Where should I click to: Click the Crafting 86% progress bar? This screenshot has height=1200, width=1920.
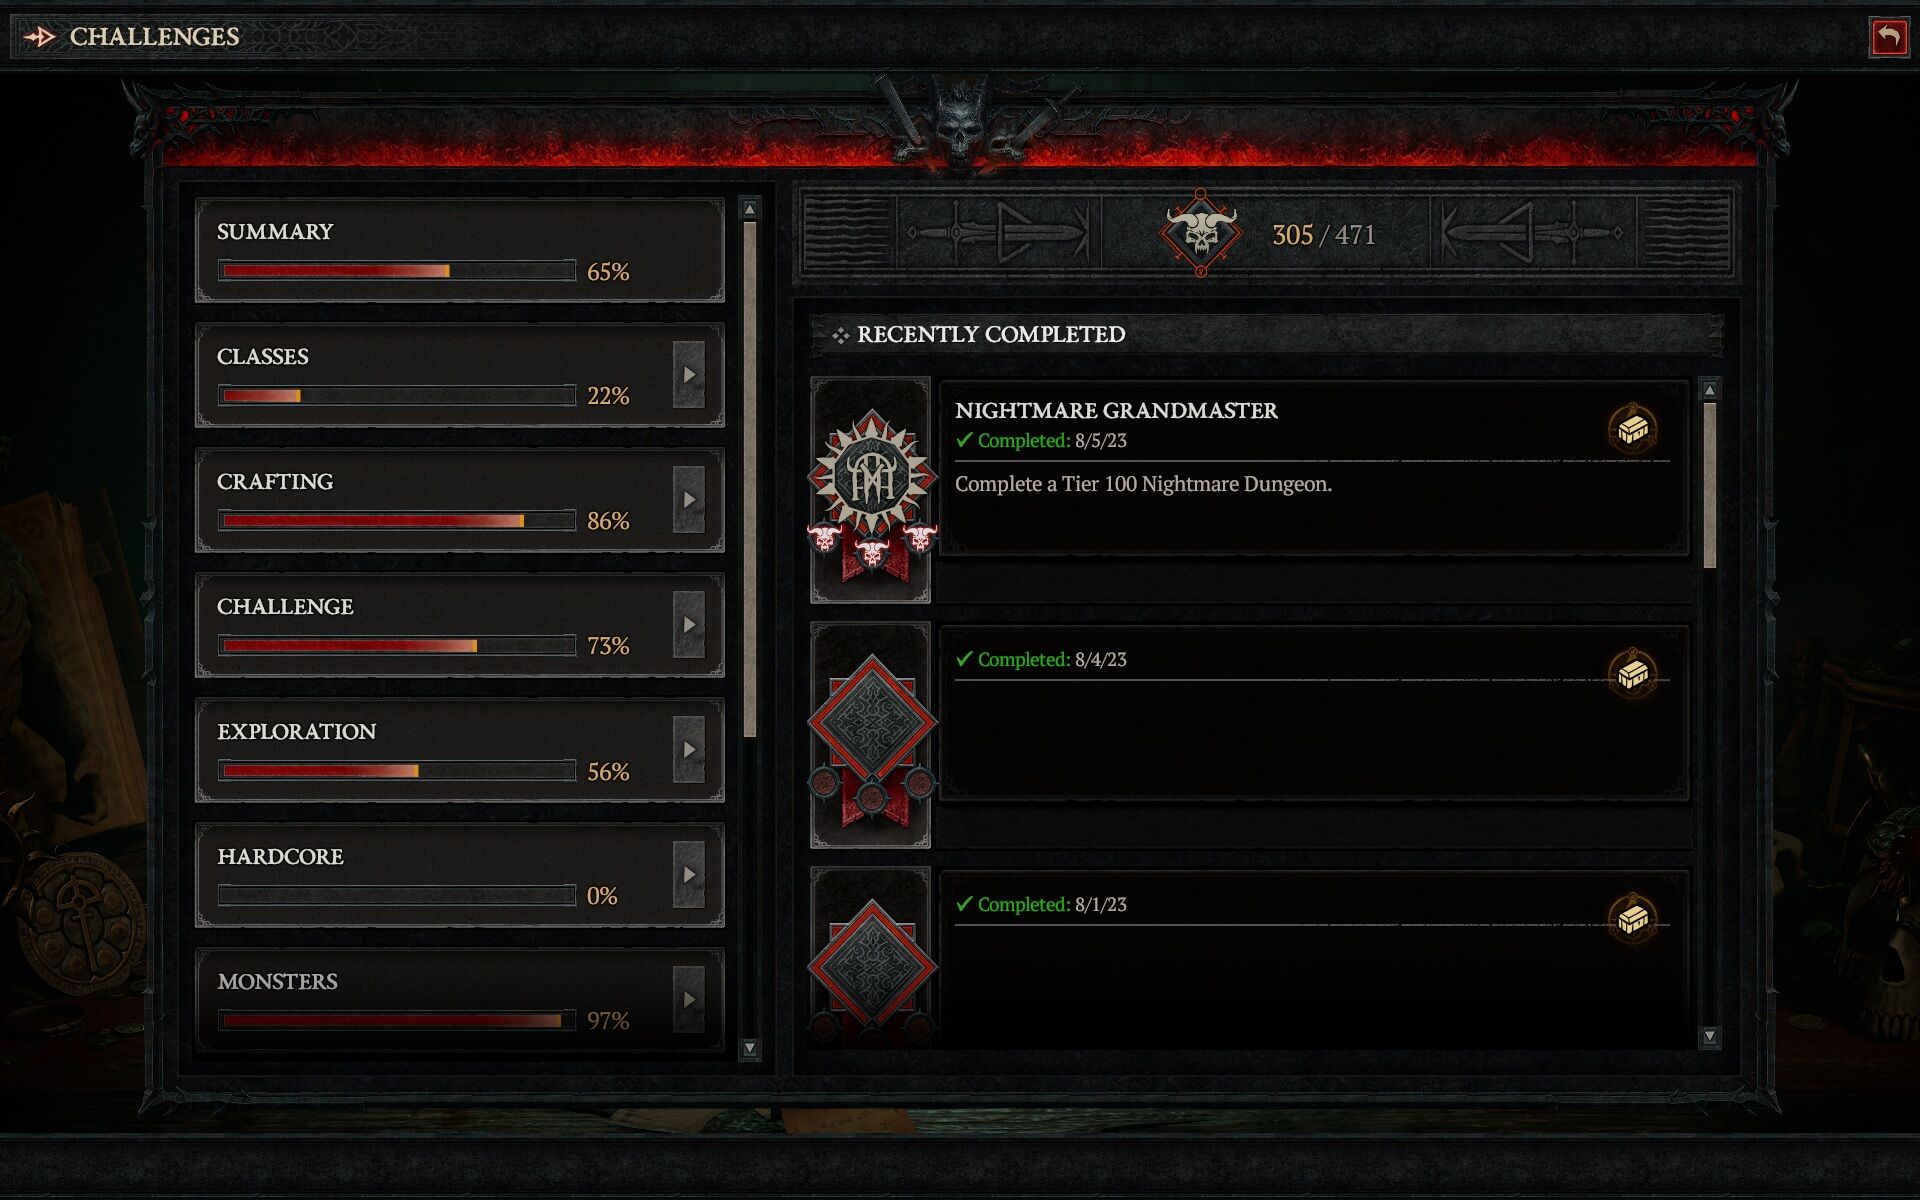pos(397,520)
